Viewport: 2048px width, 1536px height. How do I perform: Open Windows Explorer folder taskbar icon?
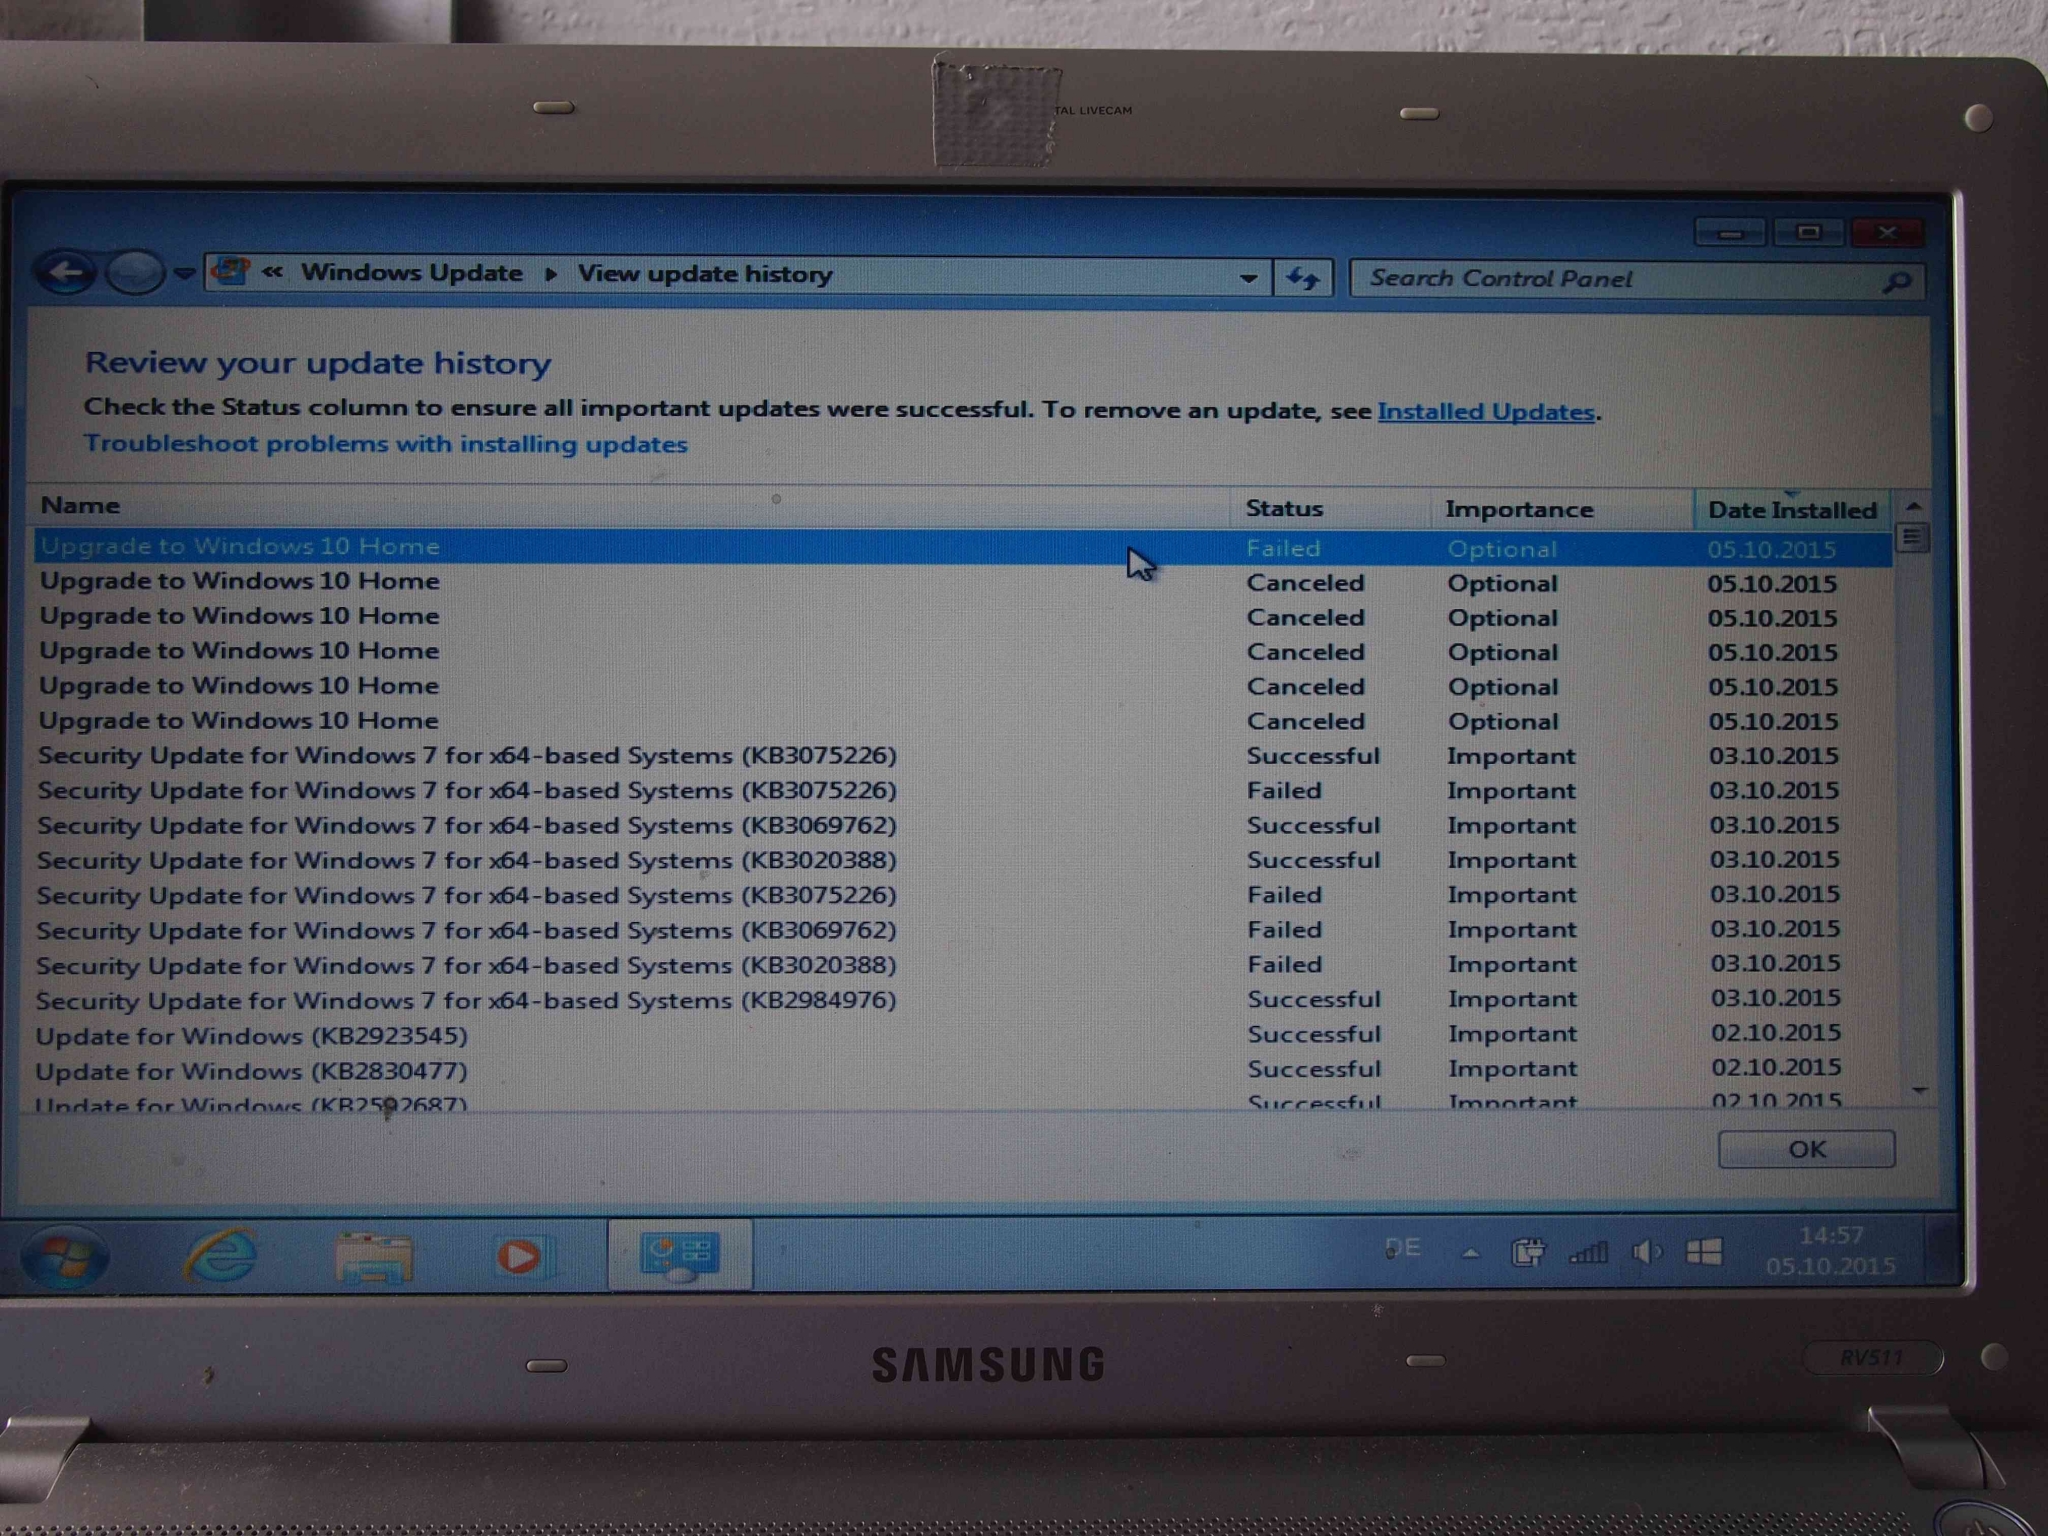tap(373, 1257)
